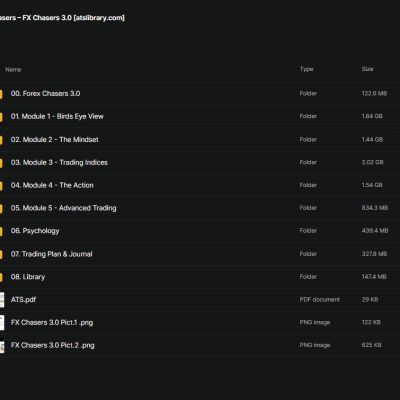Click the folder icon beside Module 5 - Advanced Trading

[1, 209]
